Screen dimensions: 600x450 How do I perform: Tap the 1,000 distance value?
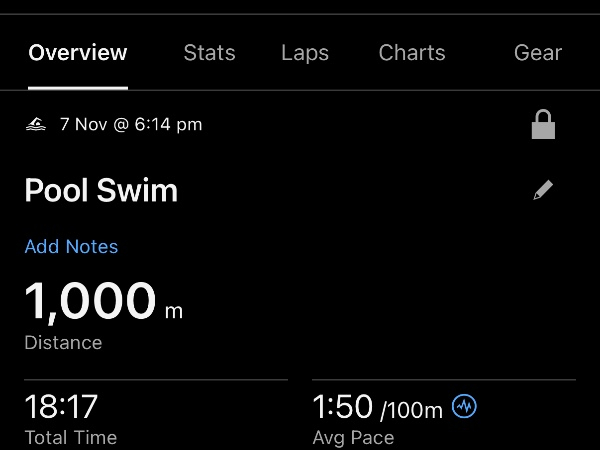[x=90, y=300]
